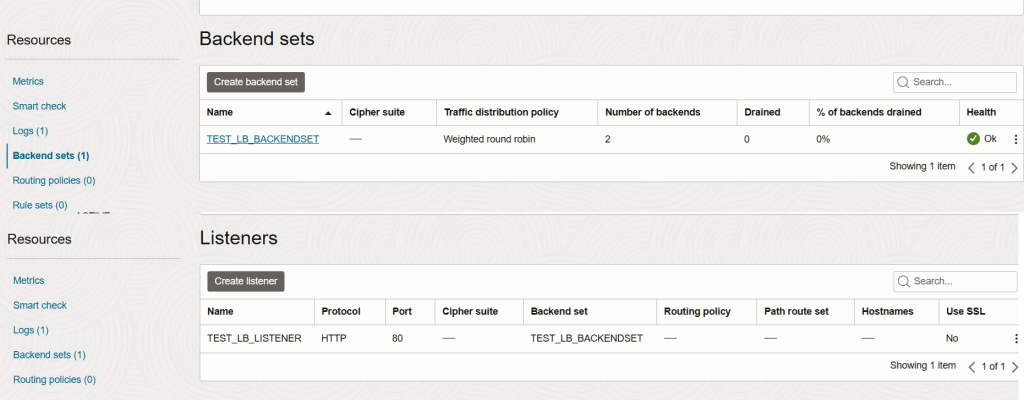The image size is (1024, 400).
Task: Click the Traffic distribution policy column header
Action: [x=501, y=112]
